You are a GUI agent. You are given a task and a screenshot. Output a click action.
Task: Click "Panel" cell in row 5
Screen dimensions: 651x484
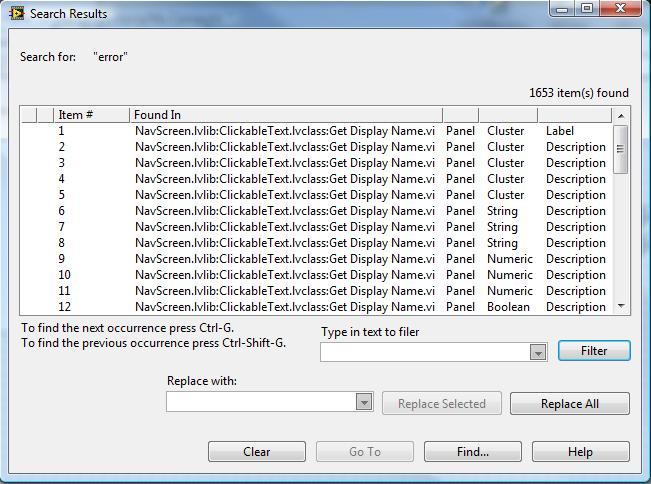(460, 195)
